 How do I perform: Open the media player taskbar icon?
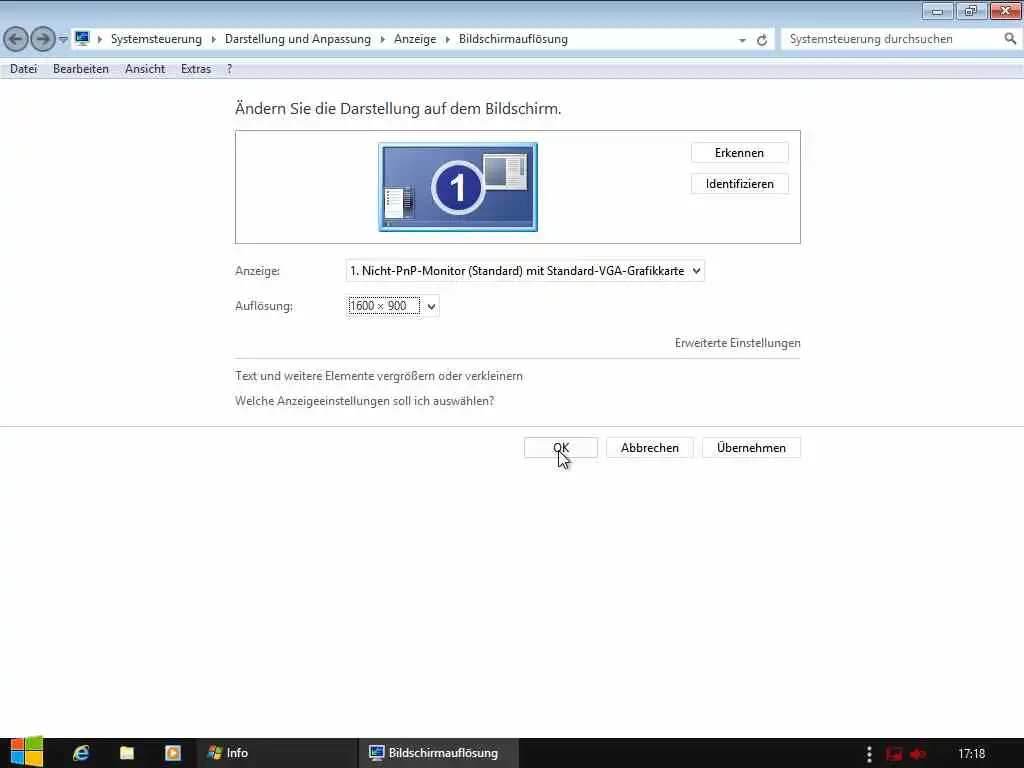172,753
